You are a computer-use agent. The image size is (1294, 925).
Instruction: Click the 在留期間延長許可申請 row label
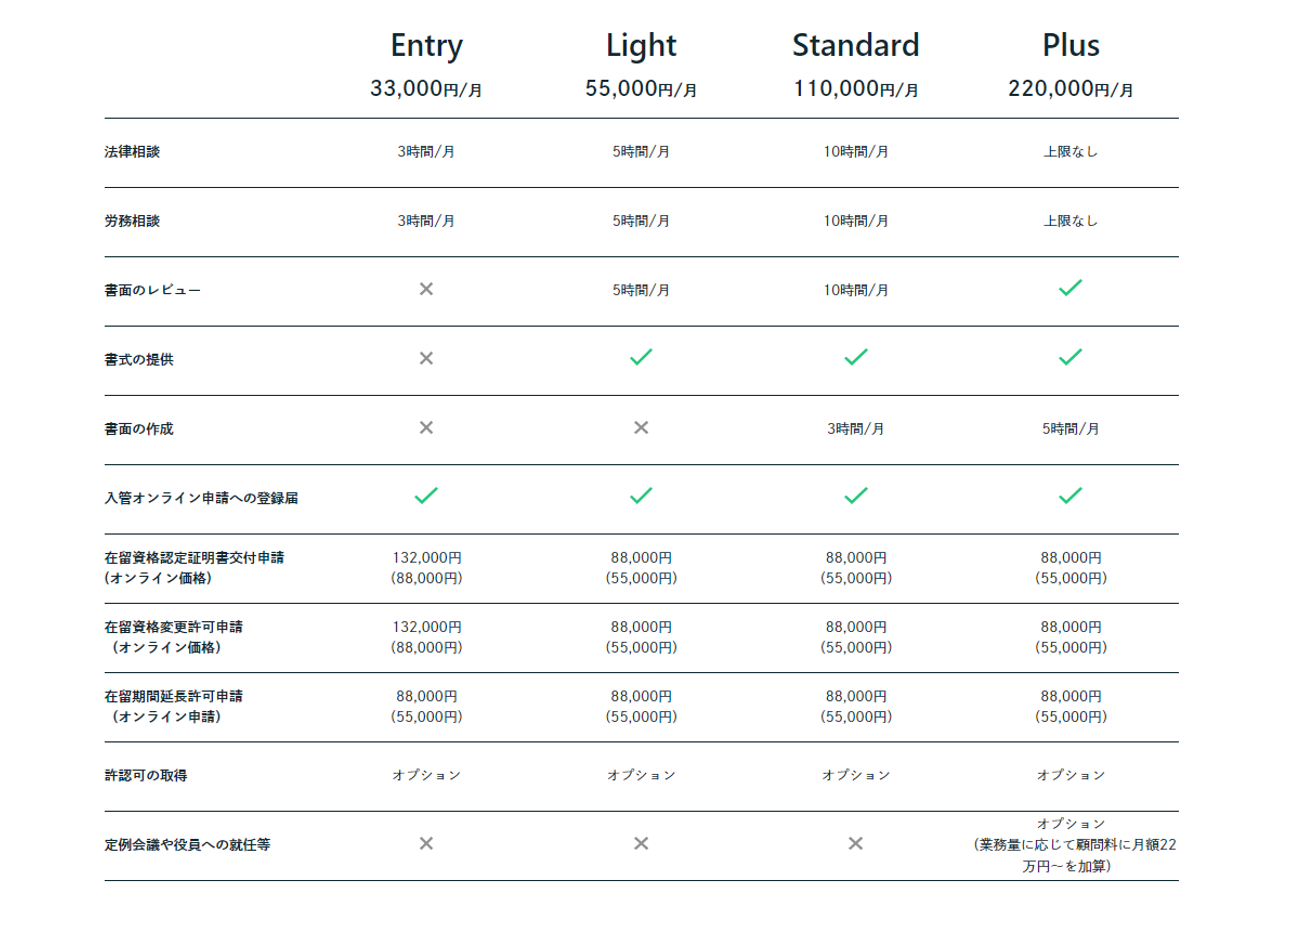click(x=174, y=696)
